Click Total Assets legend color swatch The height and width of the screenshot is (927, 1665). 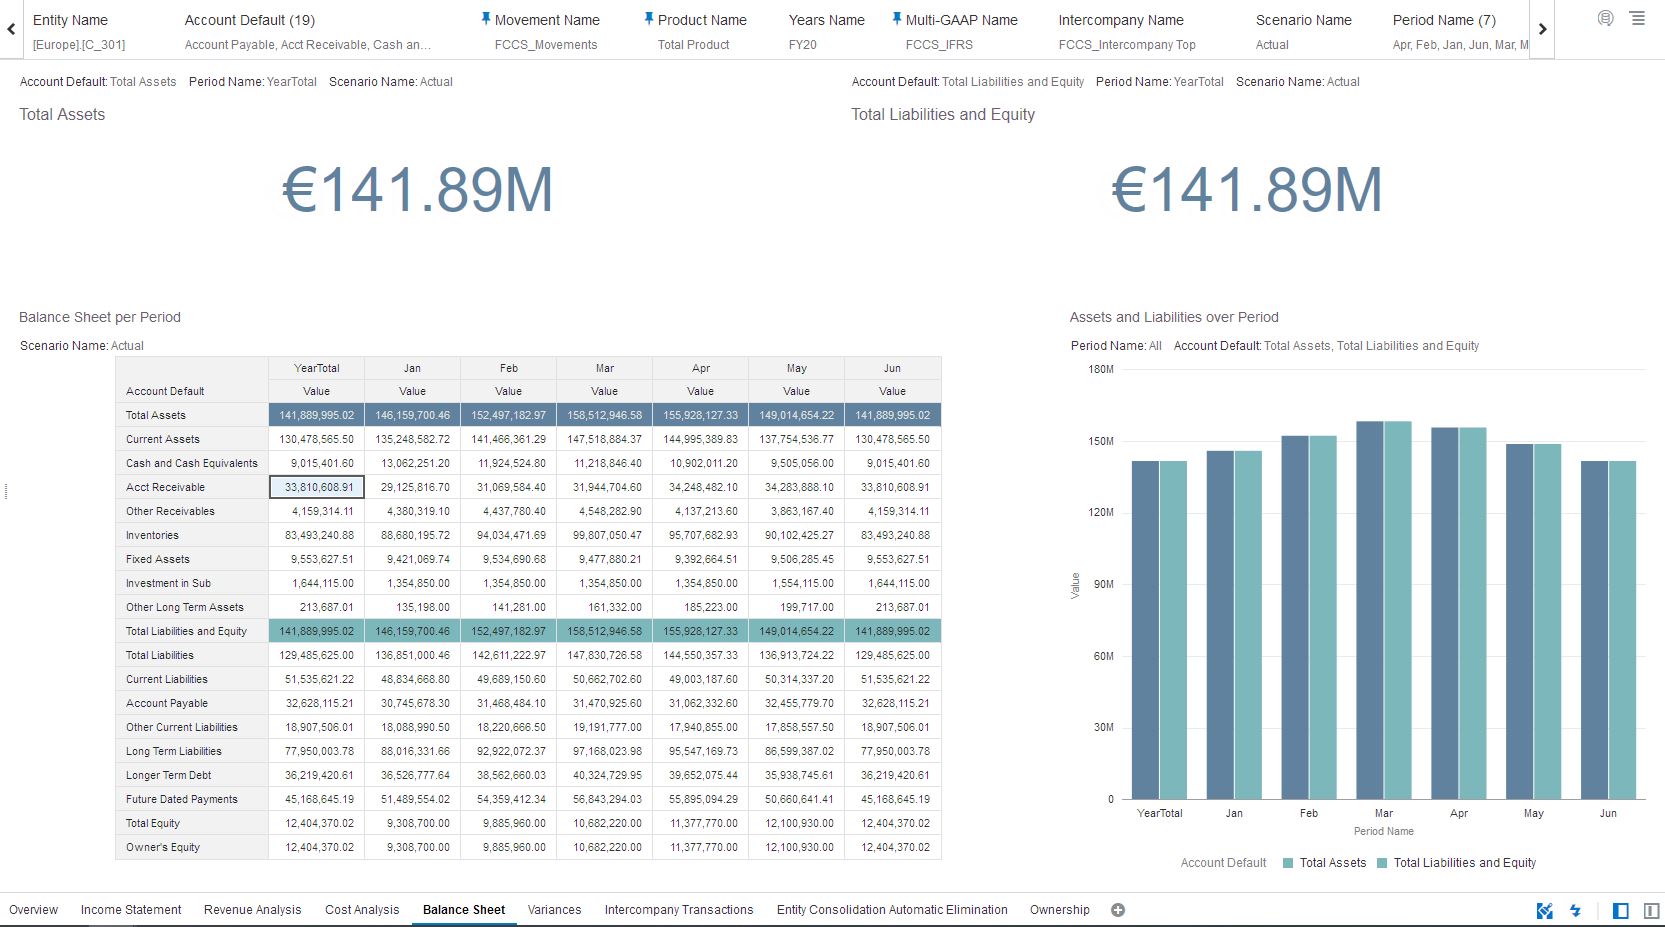click(x=1288, y=863)
